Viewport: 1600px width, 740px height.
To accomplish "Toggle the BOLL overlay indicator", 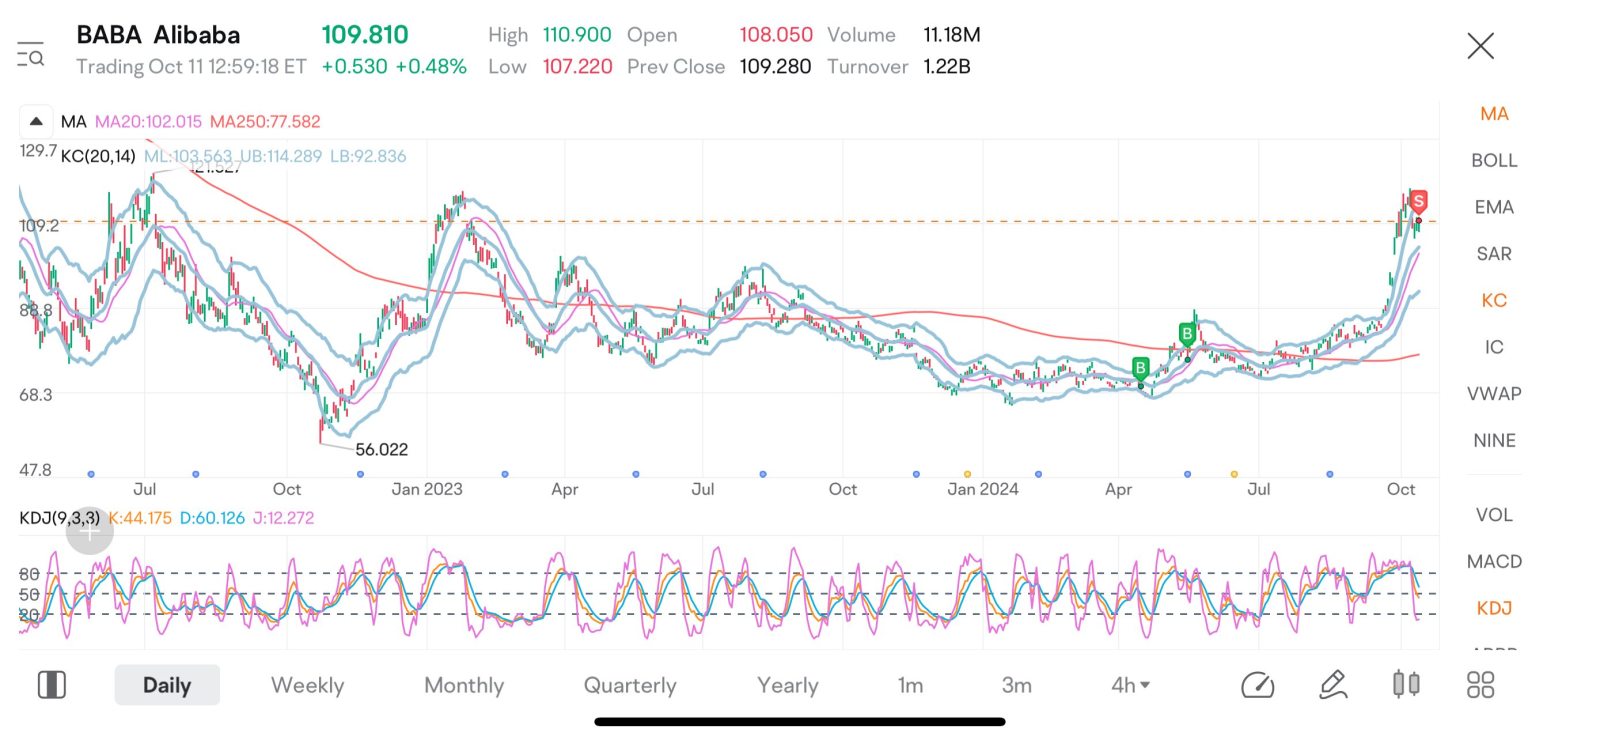I will tap(1494, 160).
